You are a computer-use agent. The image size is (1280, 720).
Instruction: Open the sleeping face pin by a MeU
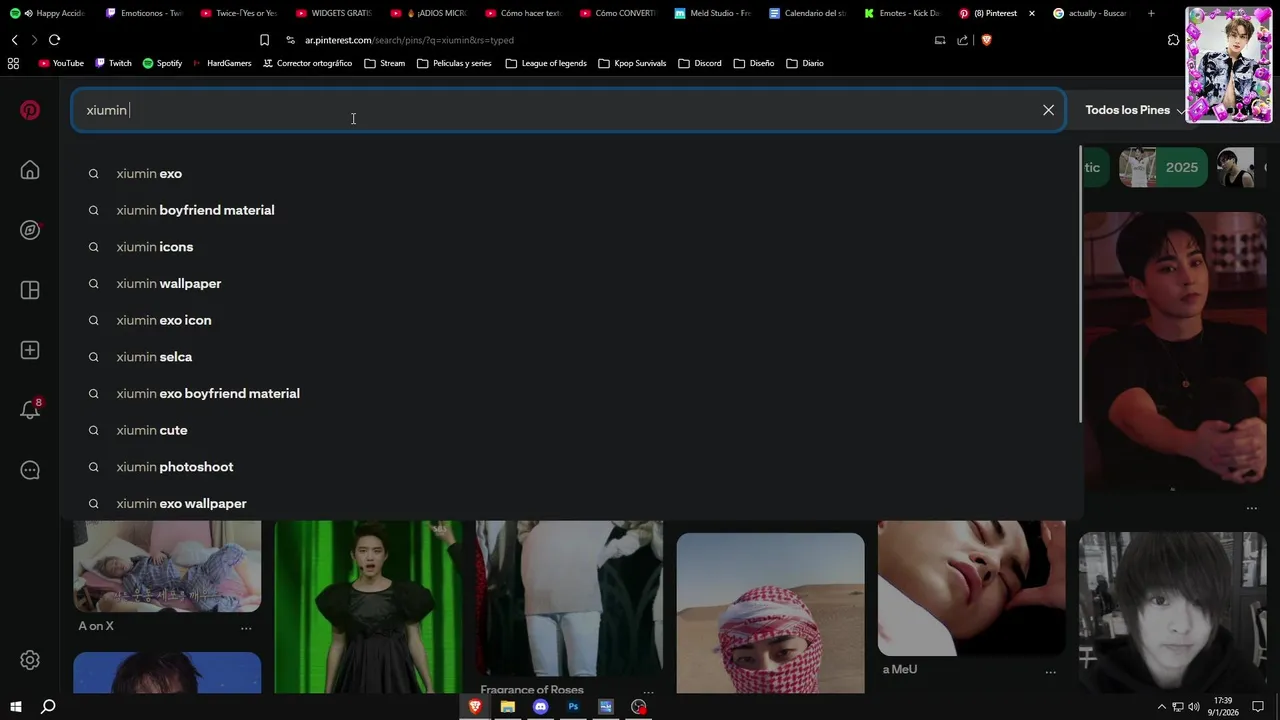click(x=971, y=588)
